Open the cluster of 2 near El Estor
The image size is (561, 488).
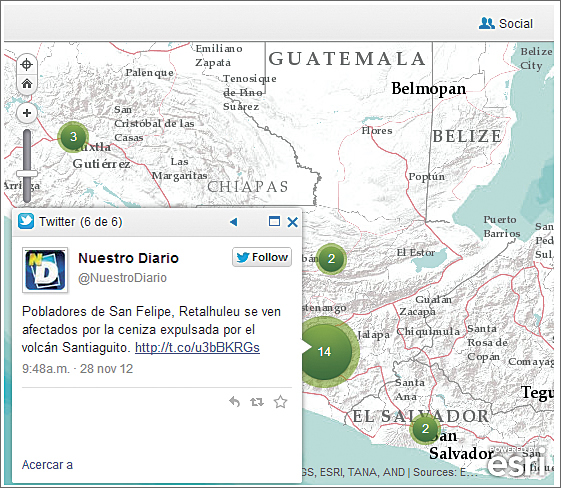tap(331, 259)
